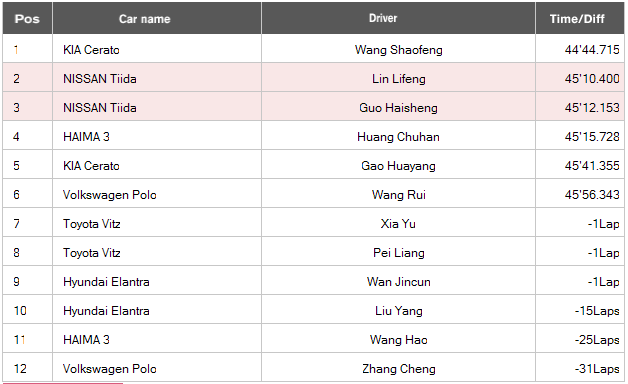
Task: Select KIA Cerato in row 5
Action: tap(91, 166)
